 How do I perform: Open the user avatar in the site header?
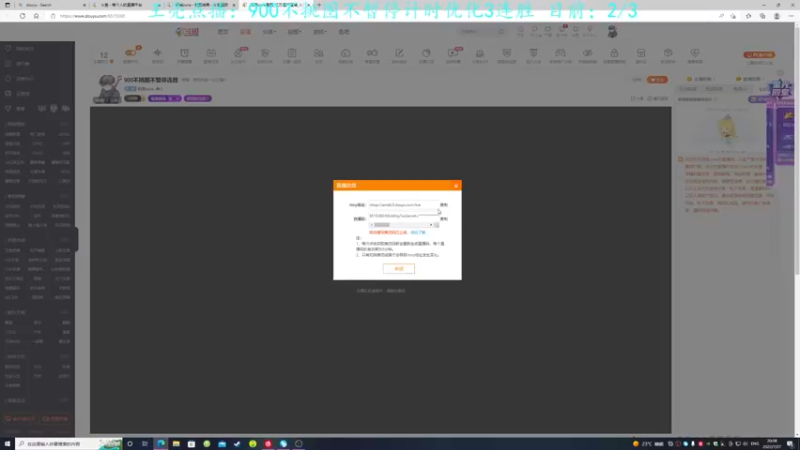coord(612,32)
